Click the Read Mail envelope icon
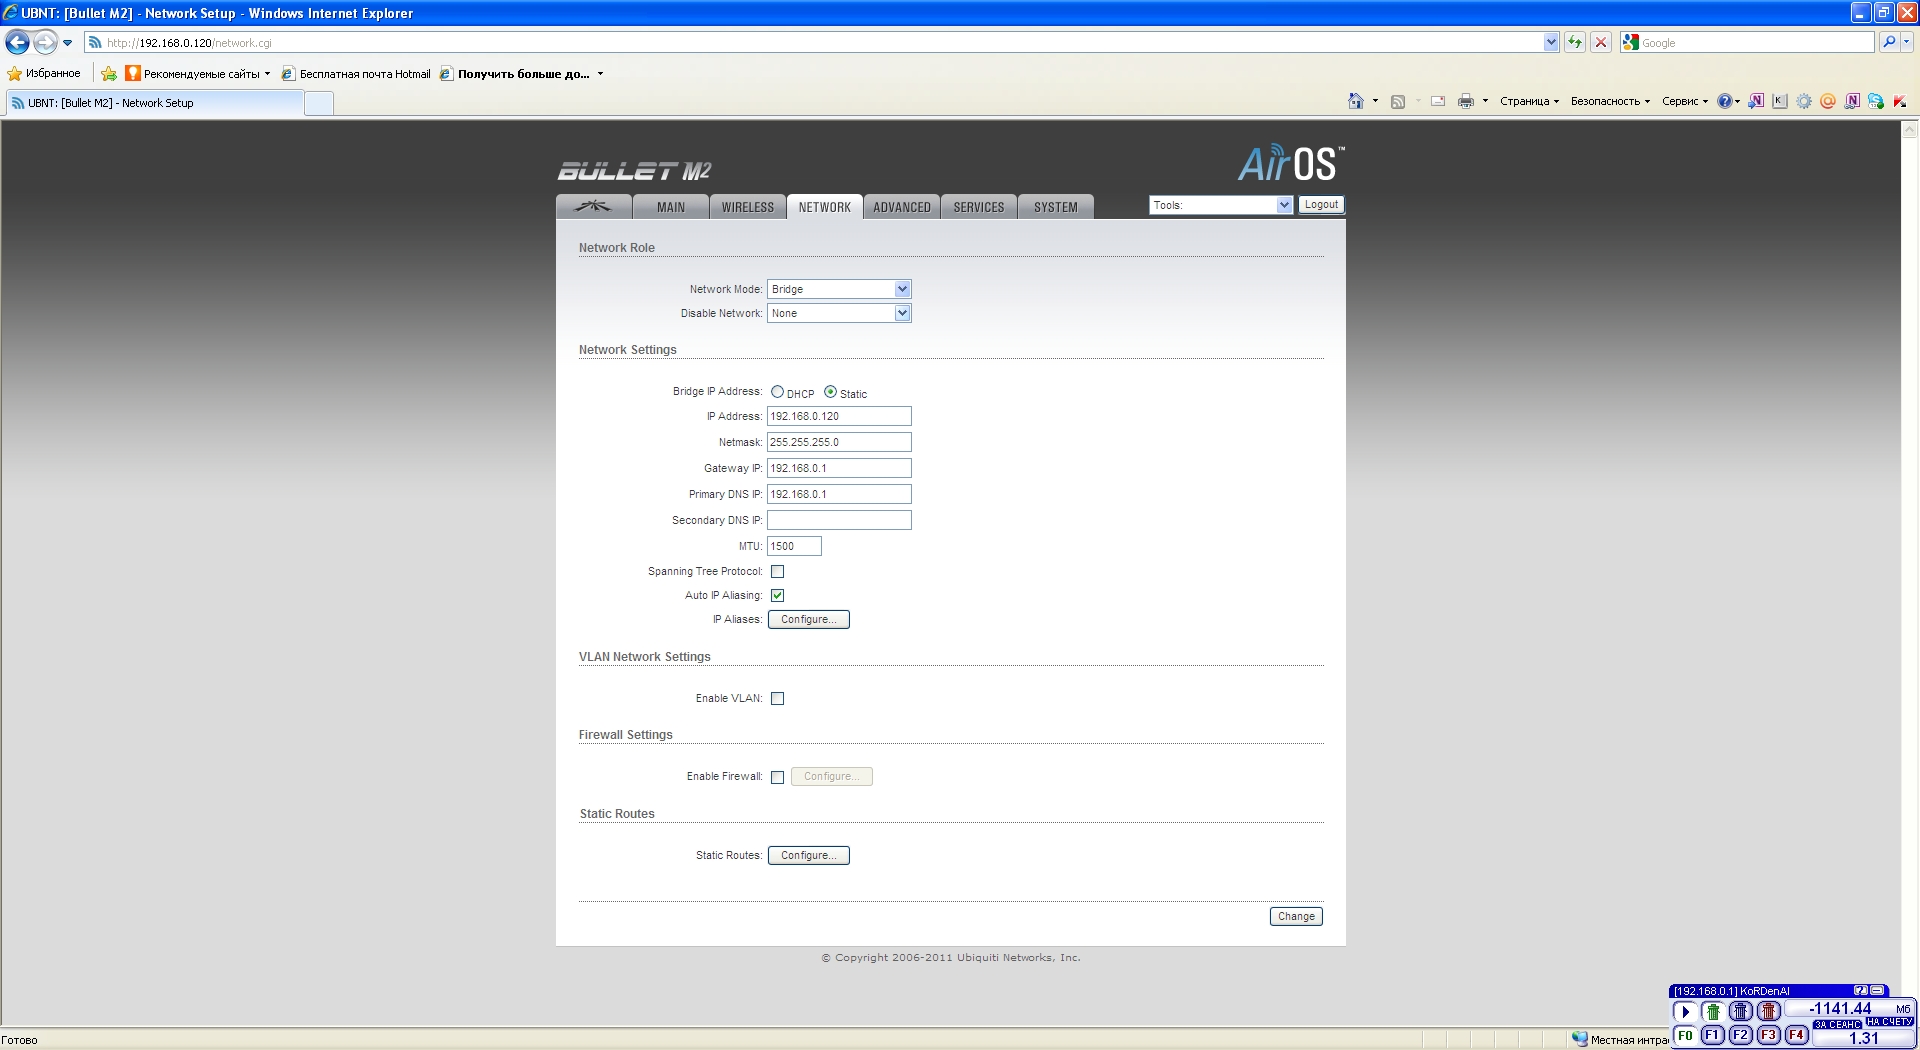The image size is (1920, 1050). tap(1438, 101)
